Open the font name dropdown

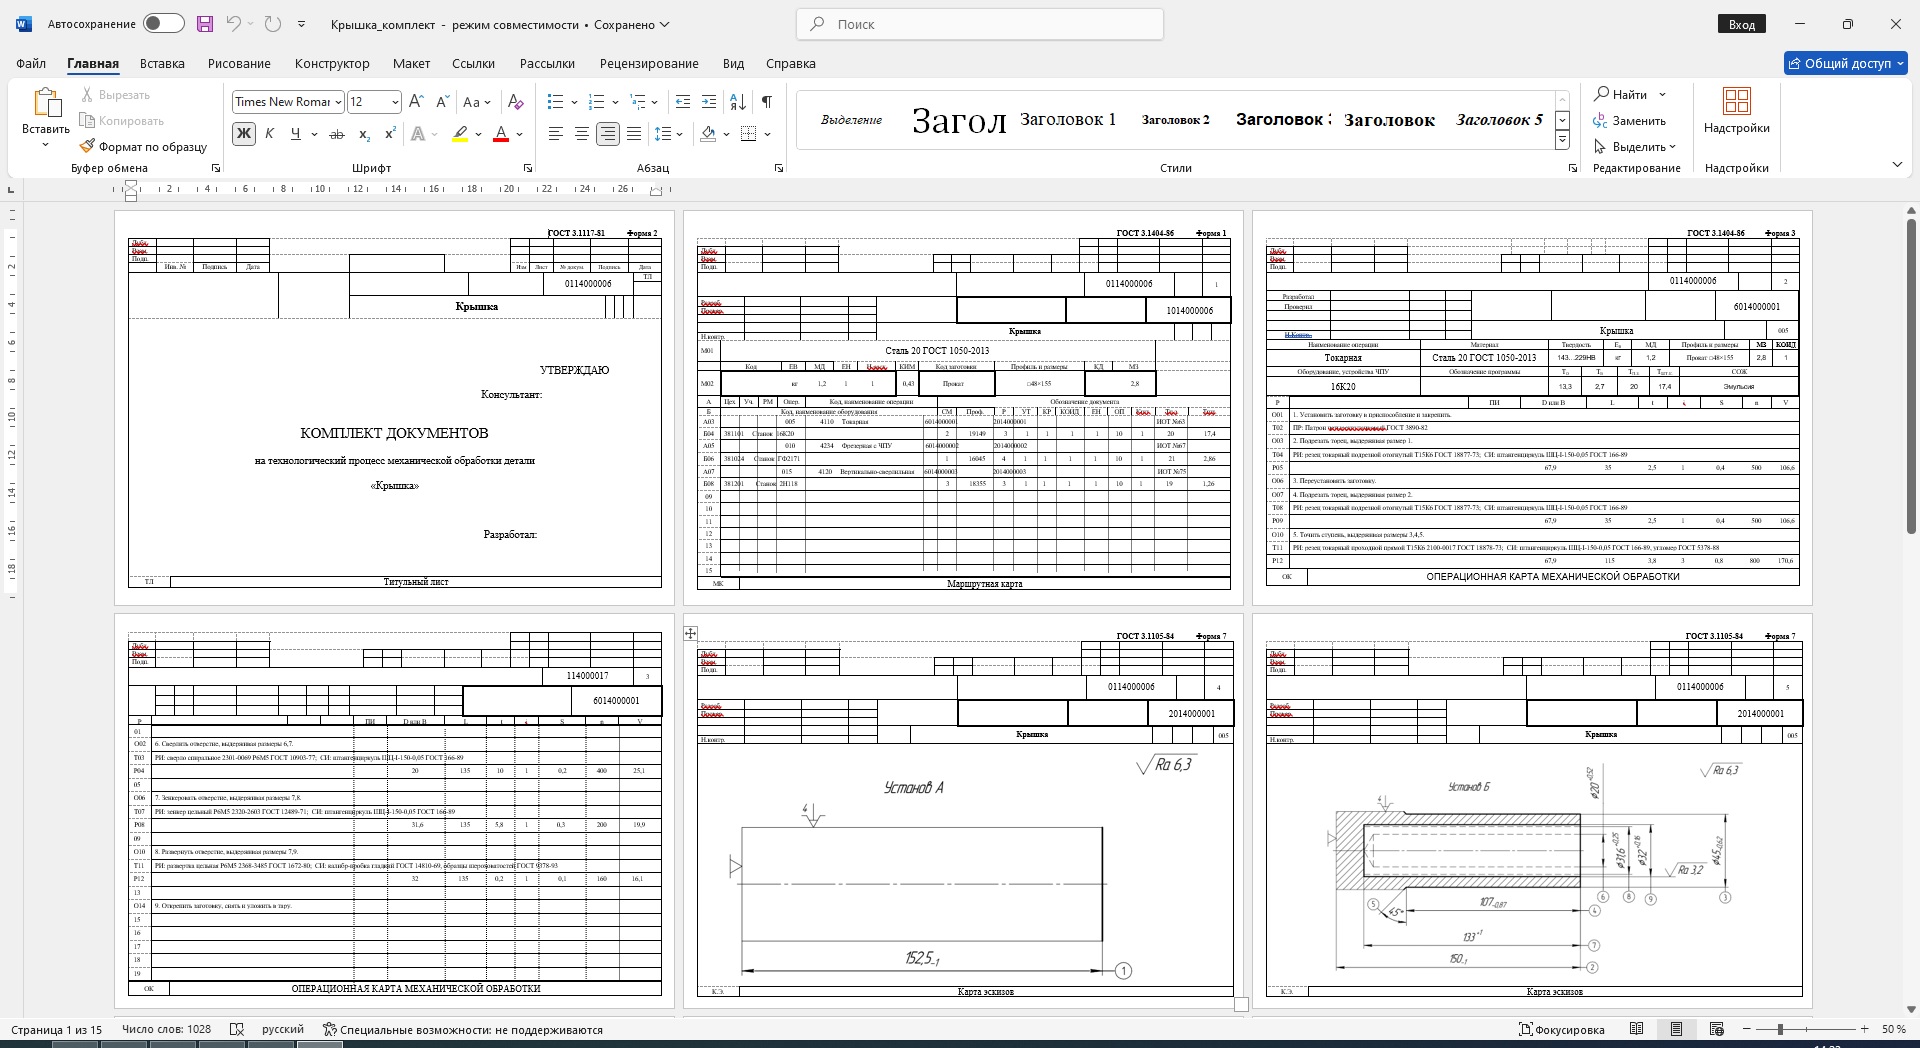pos(339,102)
